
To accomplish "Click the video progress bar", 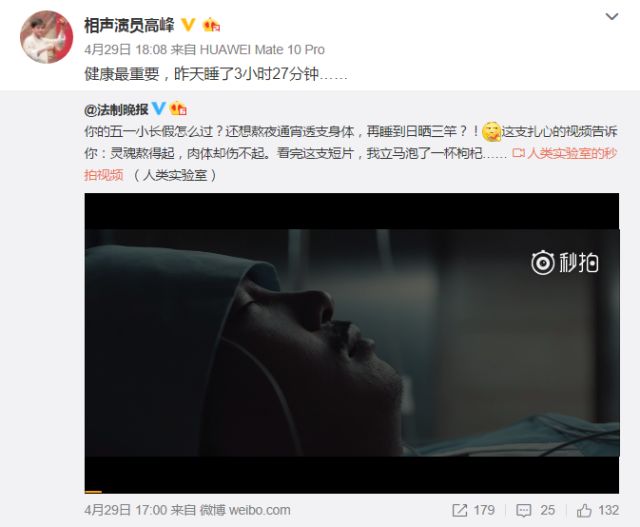I will (x=352, y=491).
